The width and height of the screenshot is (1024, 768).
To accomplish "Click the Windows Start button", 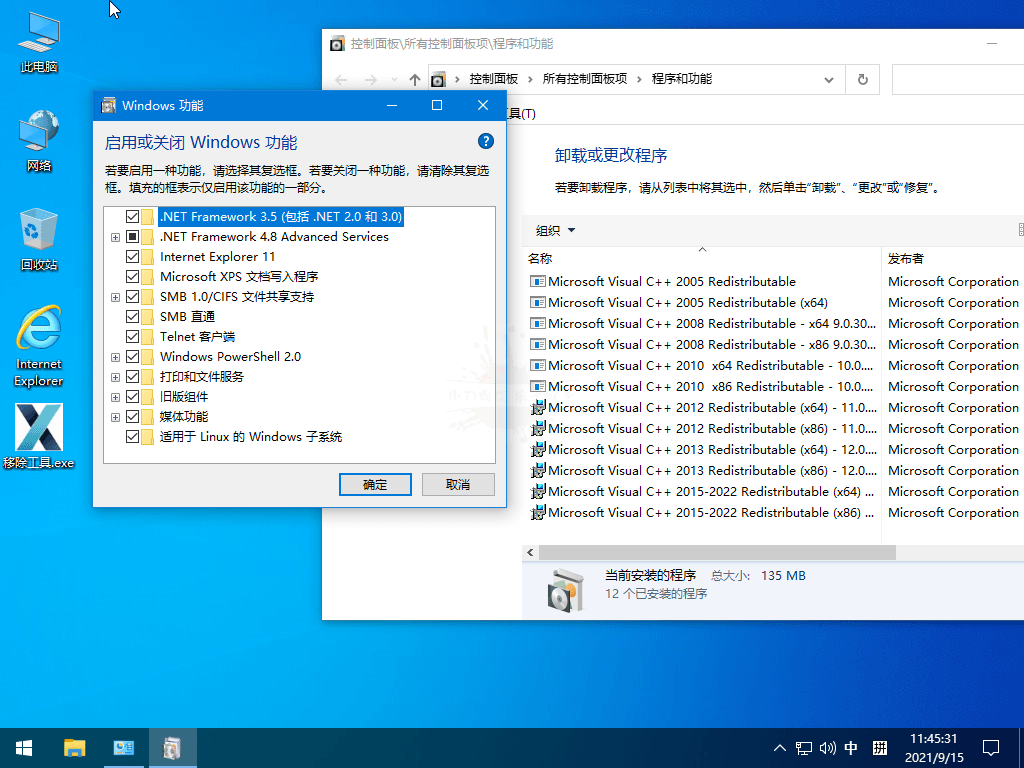I will click(24, 747).
